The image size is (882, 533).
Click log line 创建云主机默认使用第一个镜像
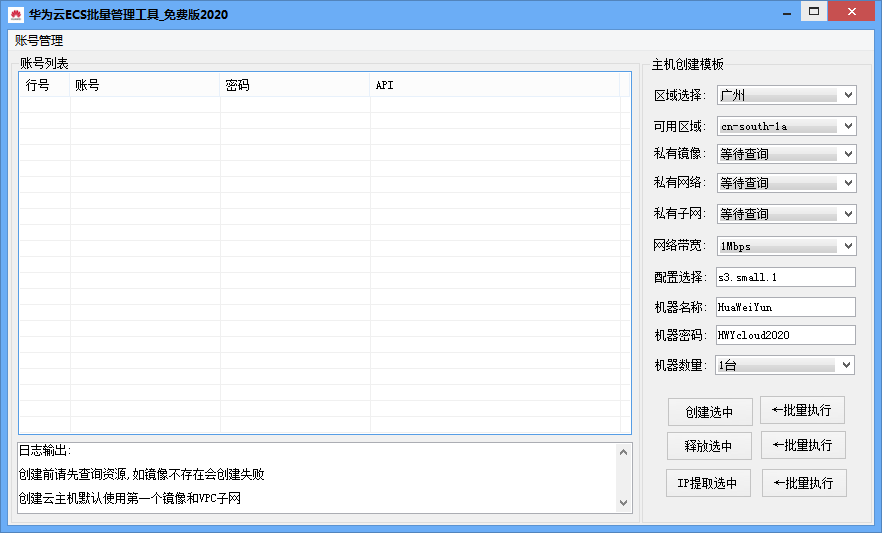click(x=130, y=498)
